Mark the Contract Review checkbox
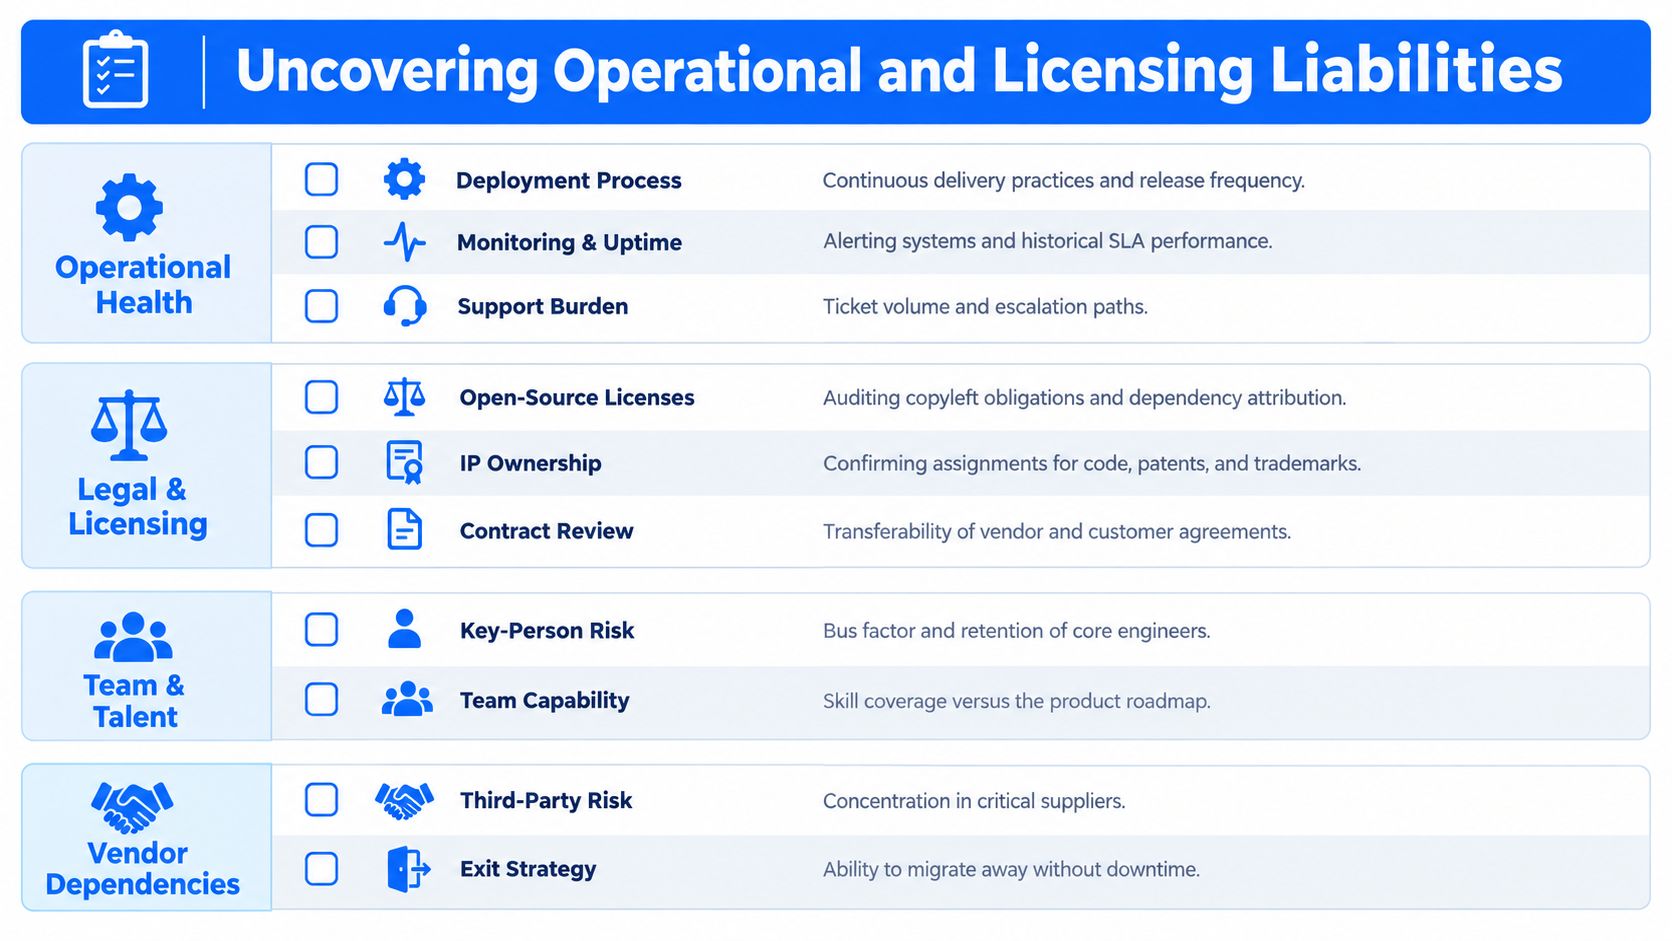This screenshot has width=1672, height=941. tap(321, 530)
